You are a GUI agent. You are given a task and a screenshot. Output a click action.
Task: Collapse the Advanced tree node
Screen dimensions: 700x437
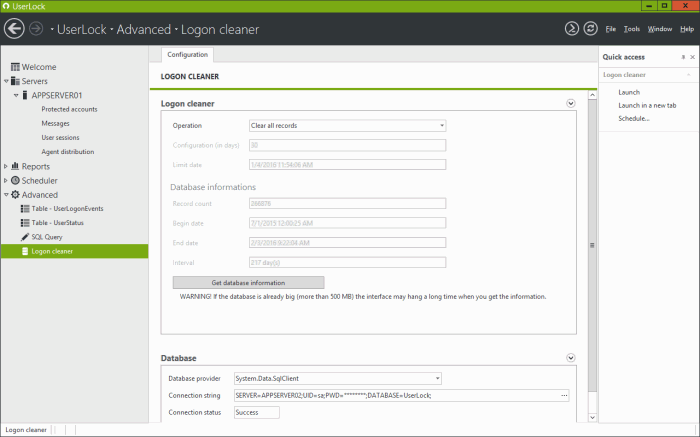click(x=6, y=195)
